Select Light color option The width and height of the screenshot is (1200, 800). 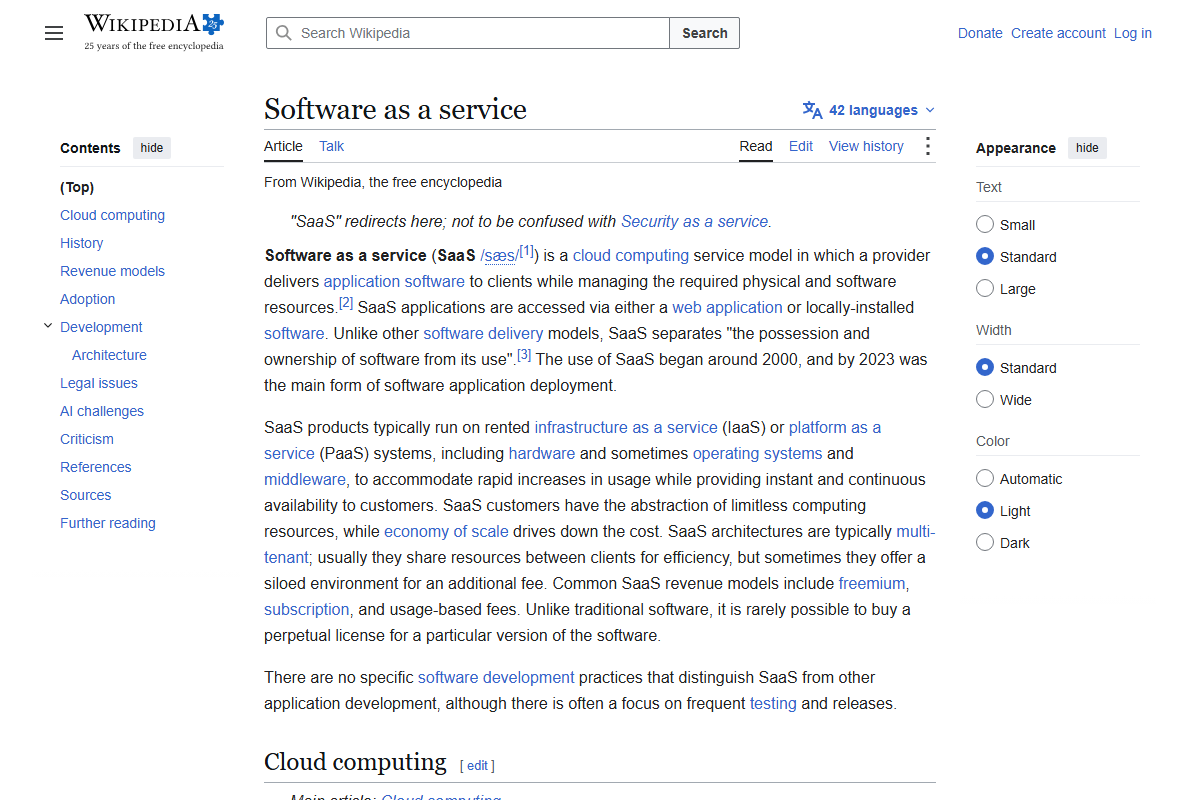pyautogui.click(x=985, y=510)
